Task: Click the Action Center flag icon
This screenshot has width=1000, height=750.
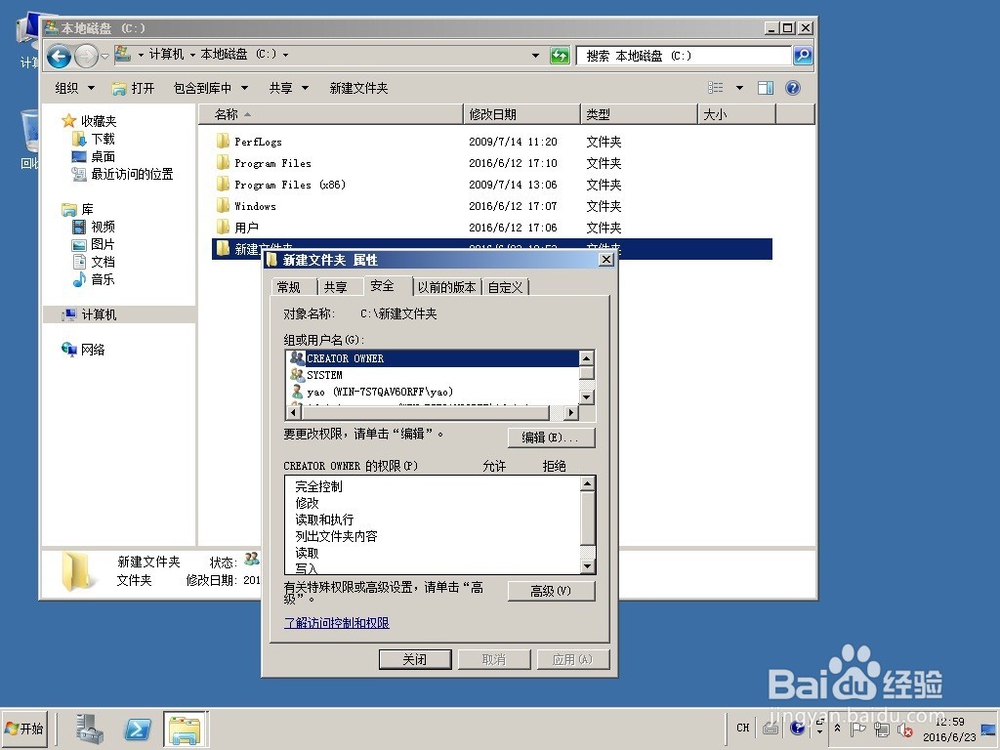Action: tap(858, 728)
